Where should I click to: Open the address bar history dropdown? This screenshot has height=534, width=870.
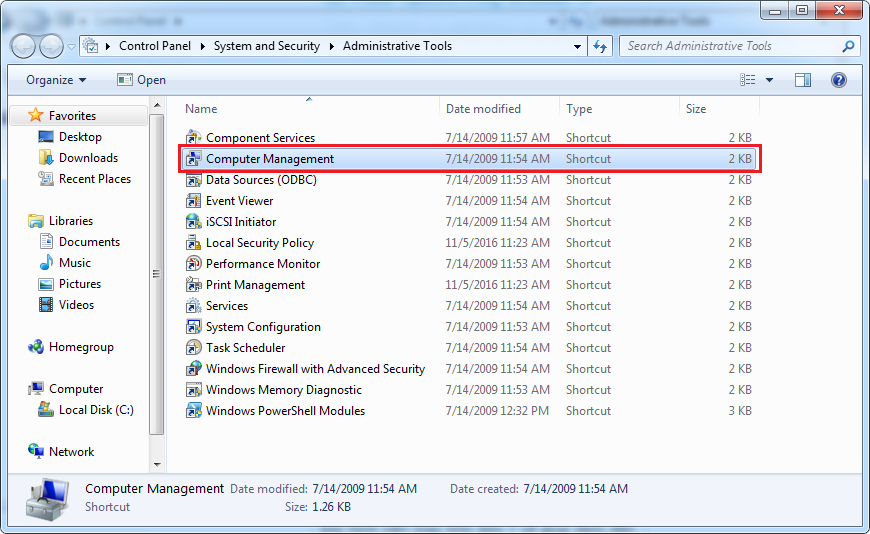point(578,46)
